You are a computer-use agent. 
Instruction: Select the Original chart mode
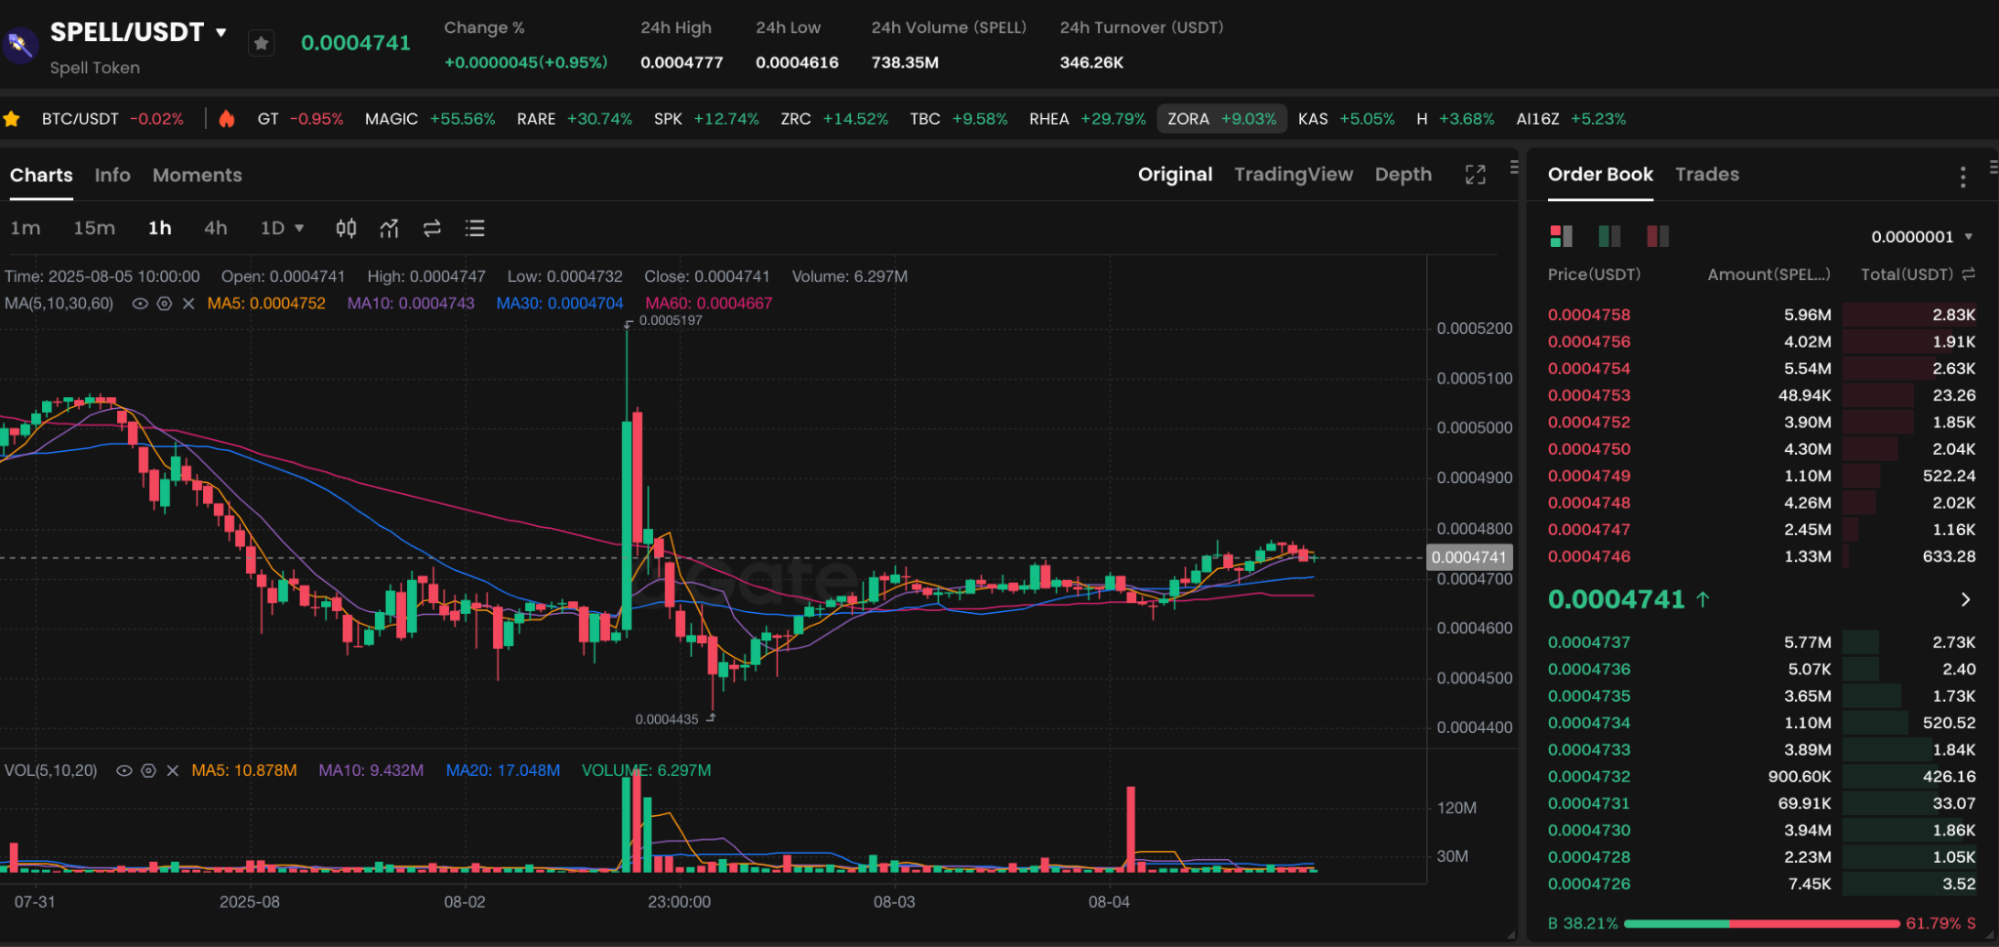1175,175
